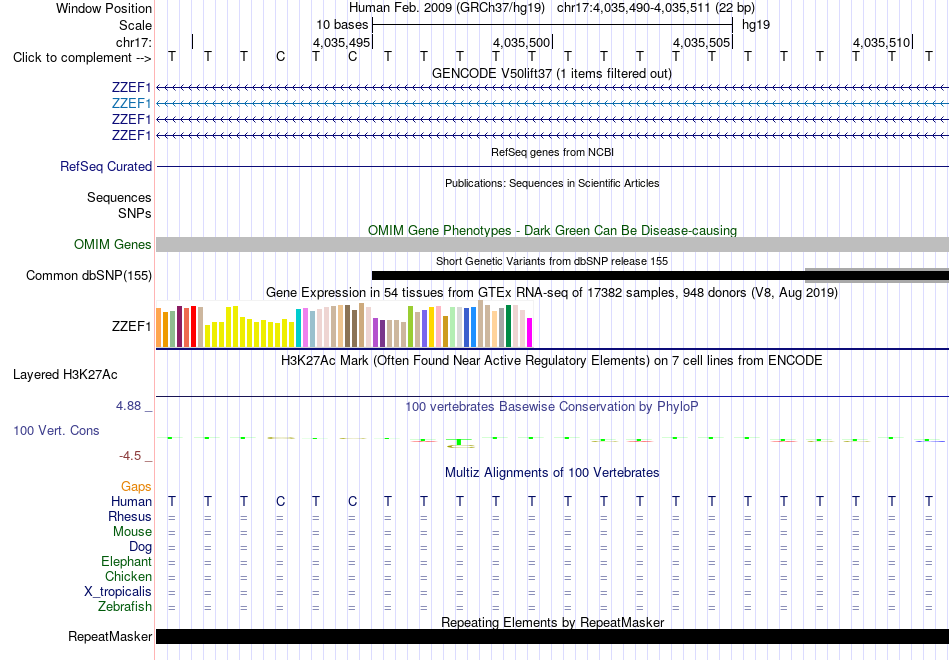Click the black RepeatMasker element bar
The image size is (950, 660).
tap(552, 636)
